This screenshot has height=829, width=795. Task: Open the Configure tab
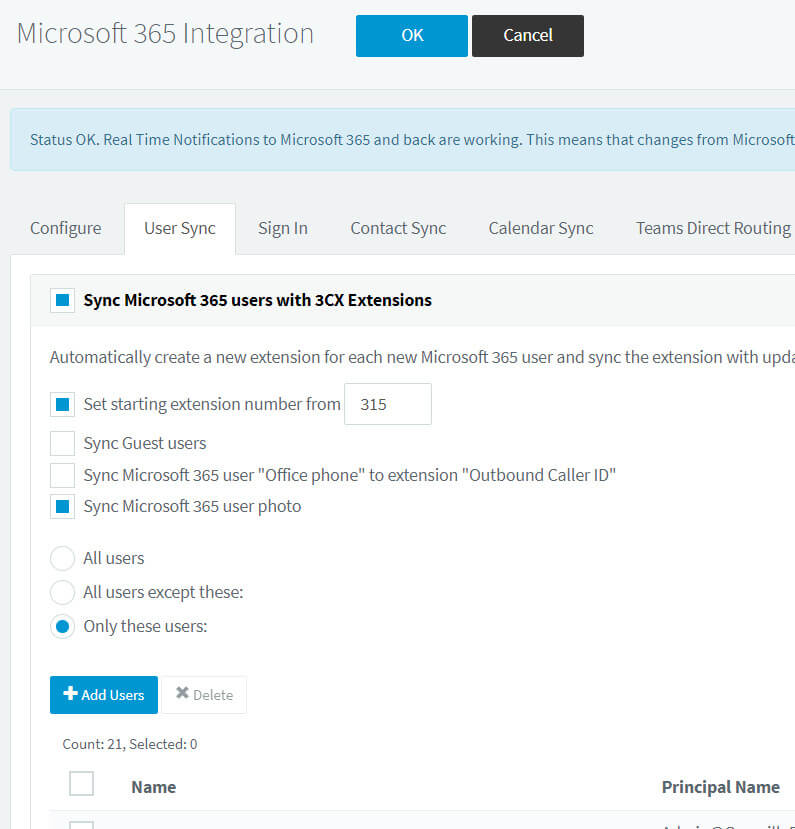pyautogui.click(x=66, y=228)
